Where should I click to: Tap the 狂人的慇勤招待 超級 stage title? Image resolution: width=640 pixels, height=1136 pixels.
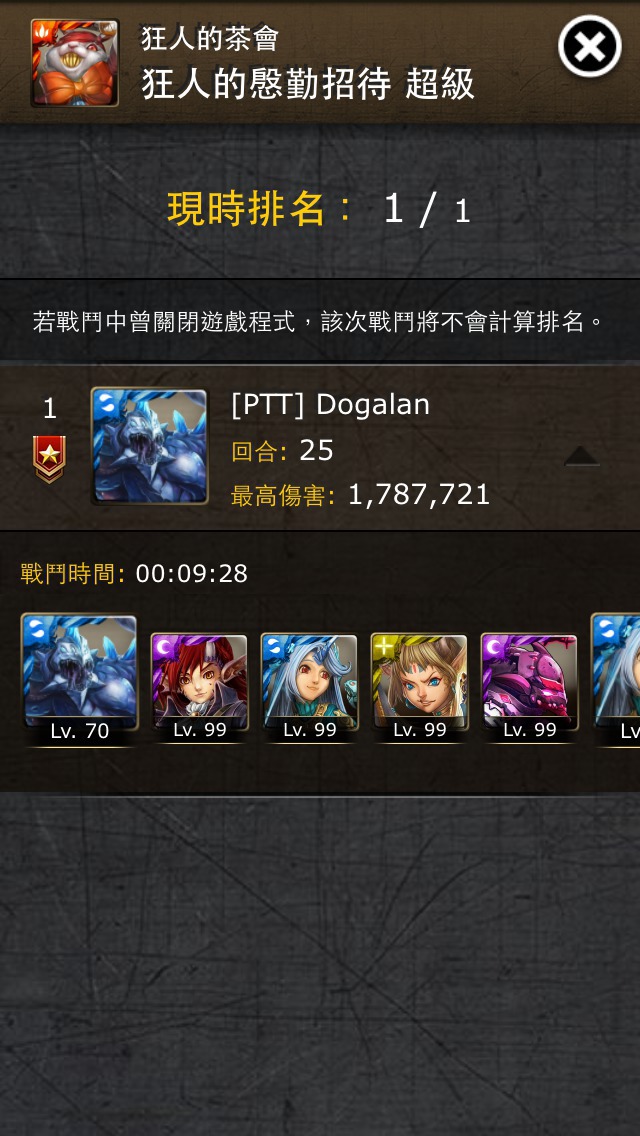point(308,85)
